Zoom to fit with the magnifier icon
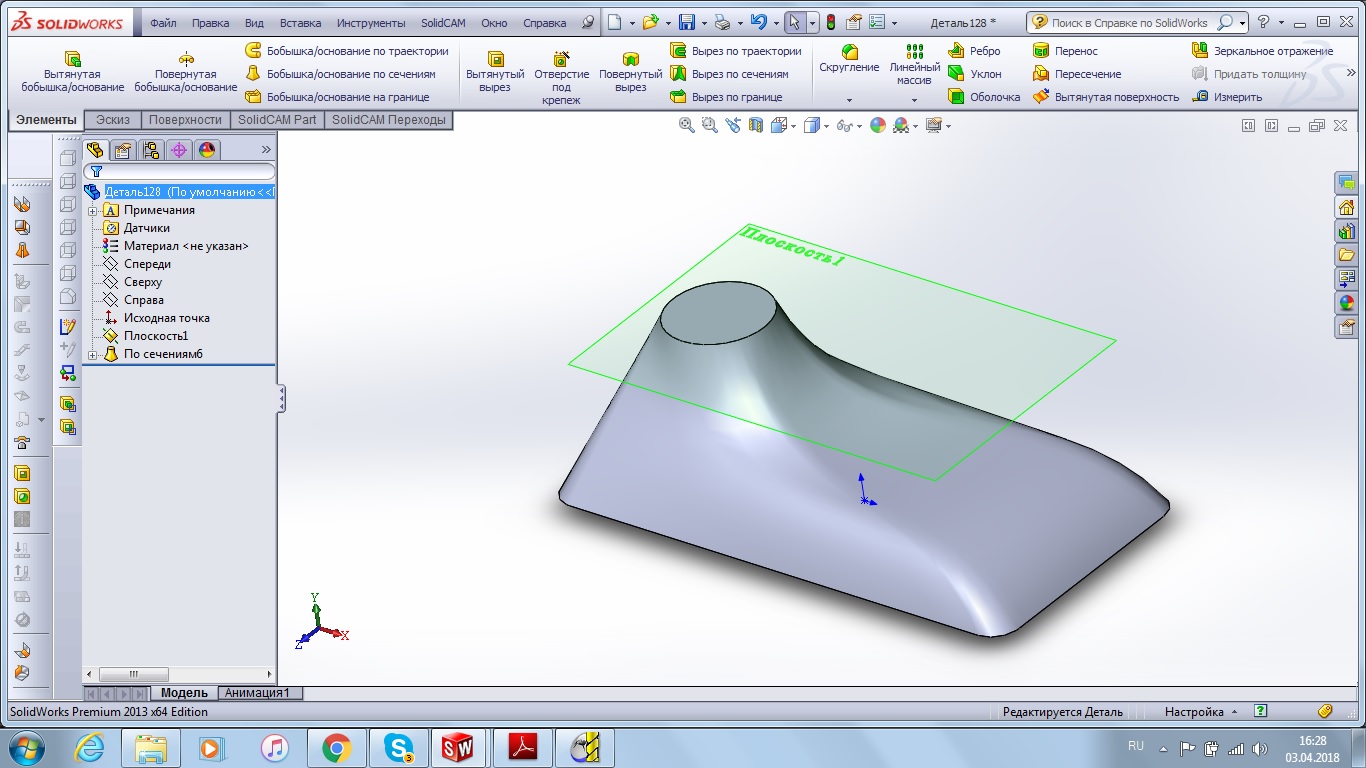The width and height of the screenshot is (1366, 768). pos(686,125)
